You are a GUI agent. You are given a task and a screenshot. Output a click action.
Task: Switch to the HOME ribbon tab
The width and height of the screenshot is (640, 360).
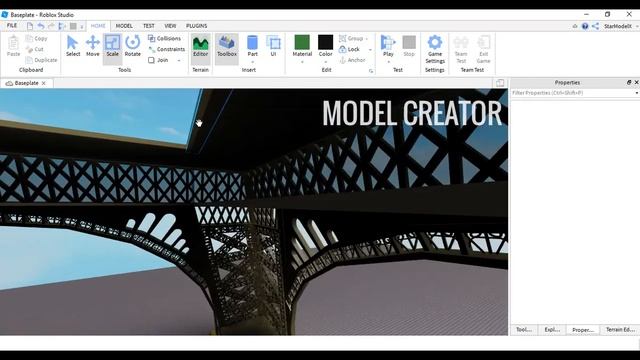pyautogui.click(x=98, y=26)
